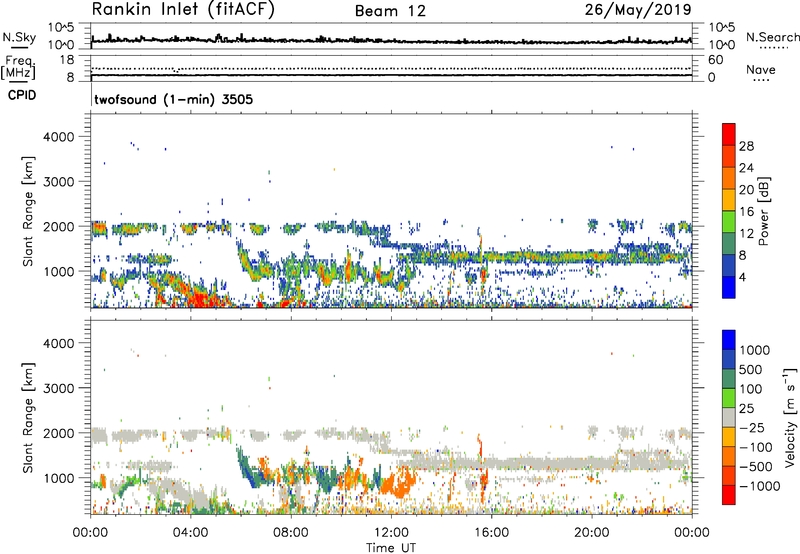Click the '28' tick on the Power colorbar
Viewport: 800px width, 554px height.
tap(746, 146)
